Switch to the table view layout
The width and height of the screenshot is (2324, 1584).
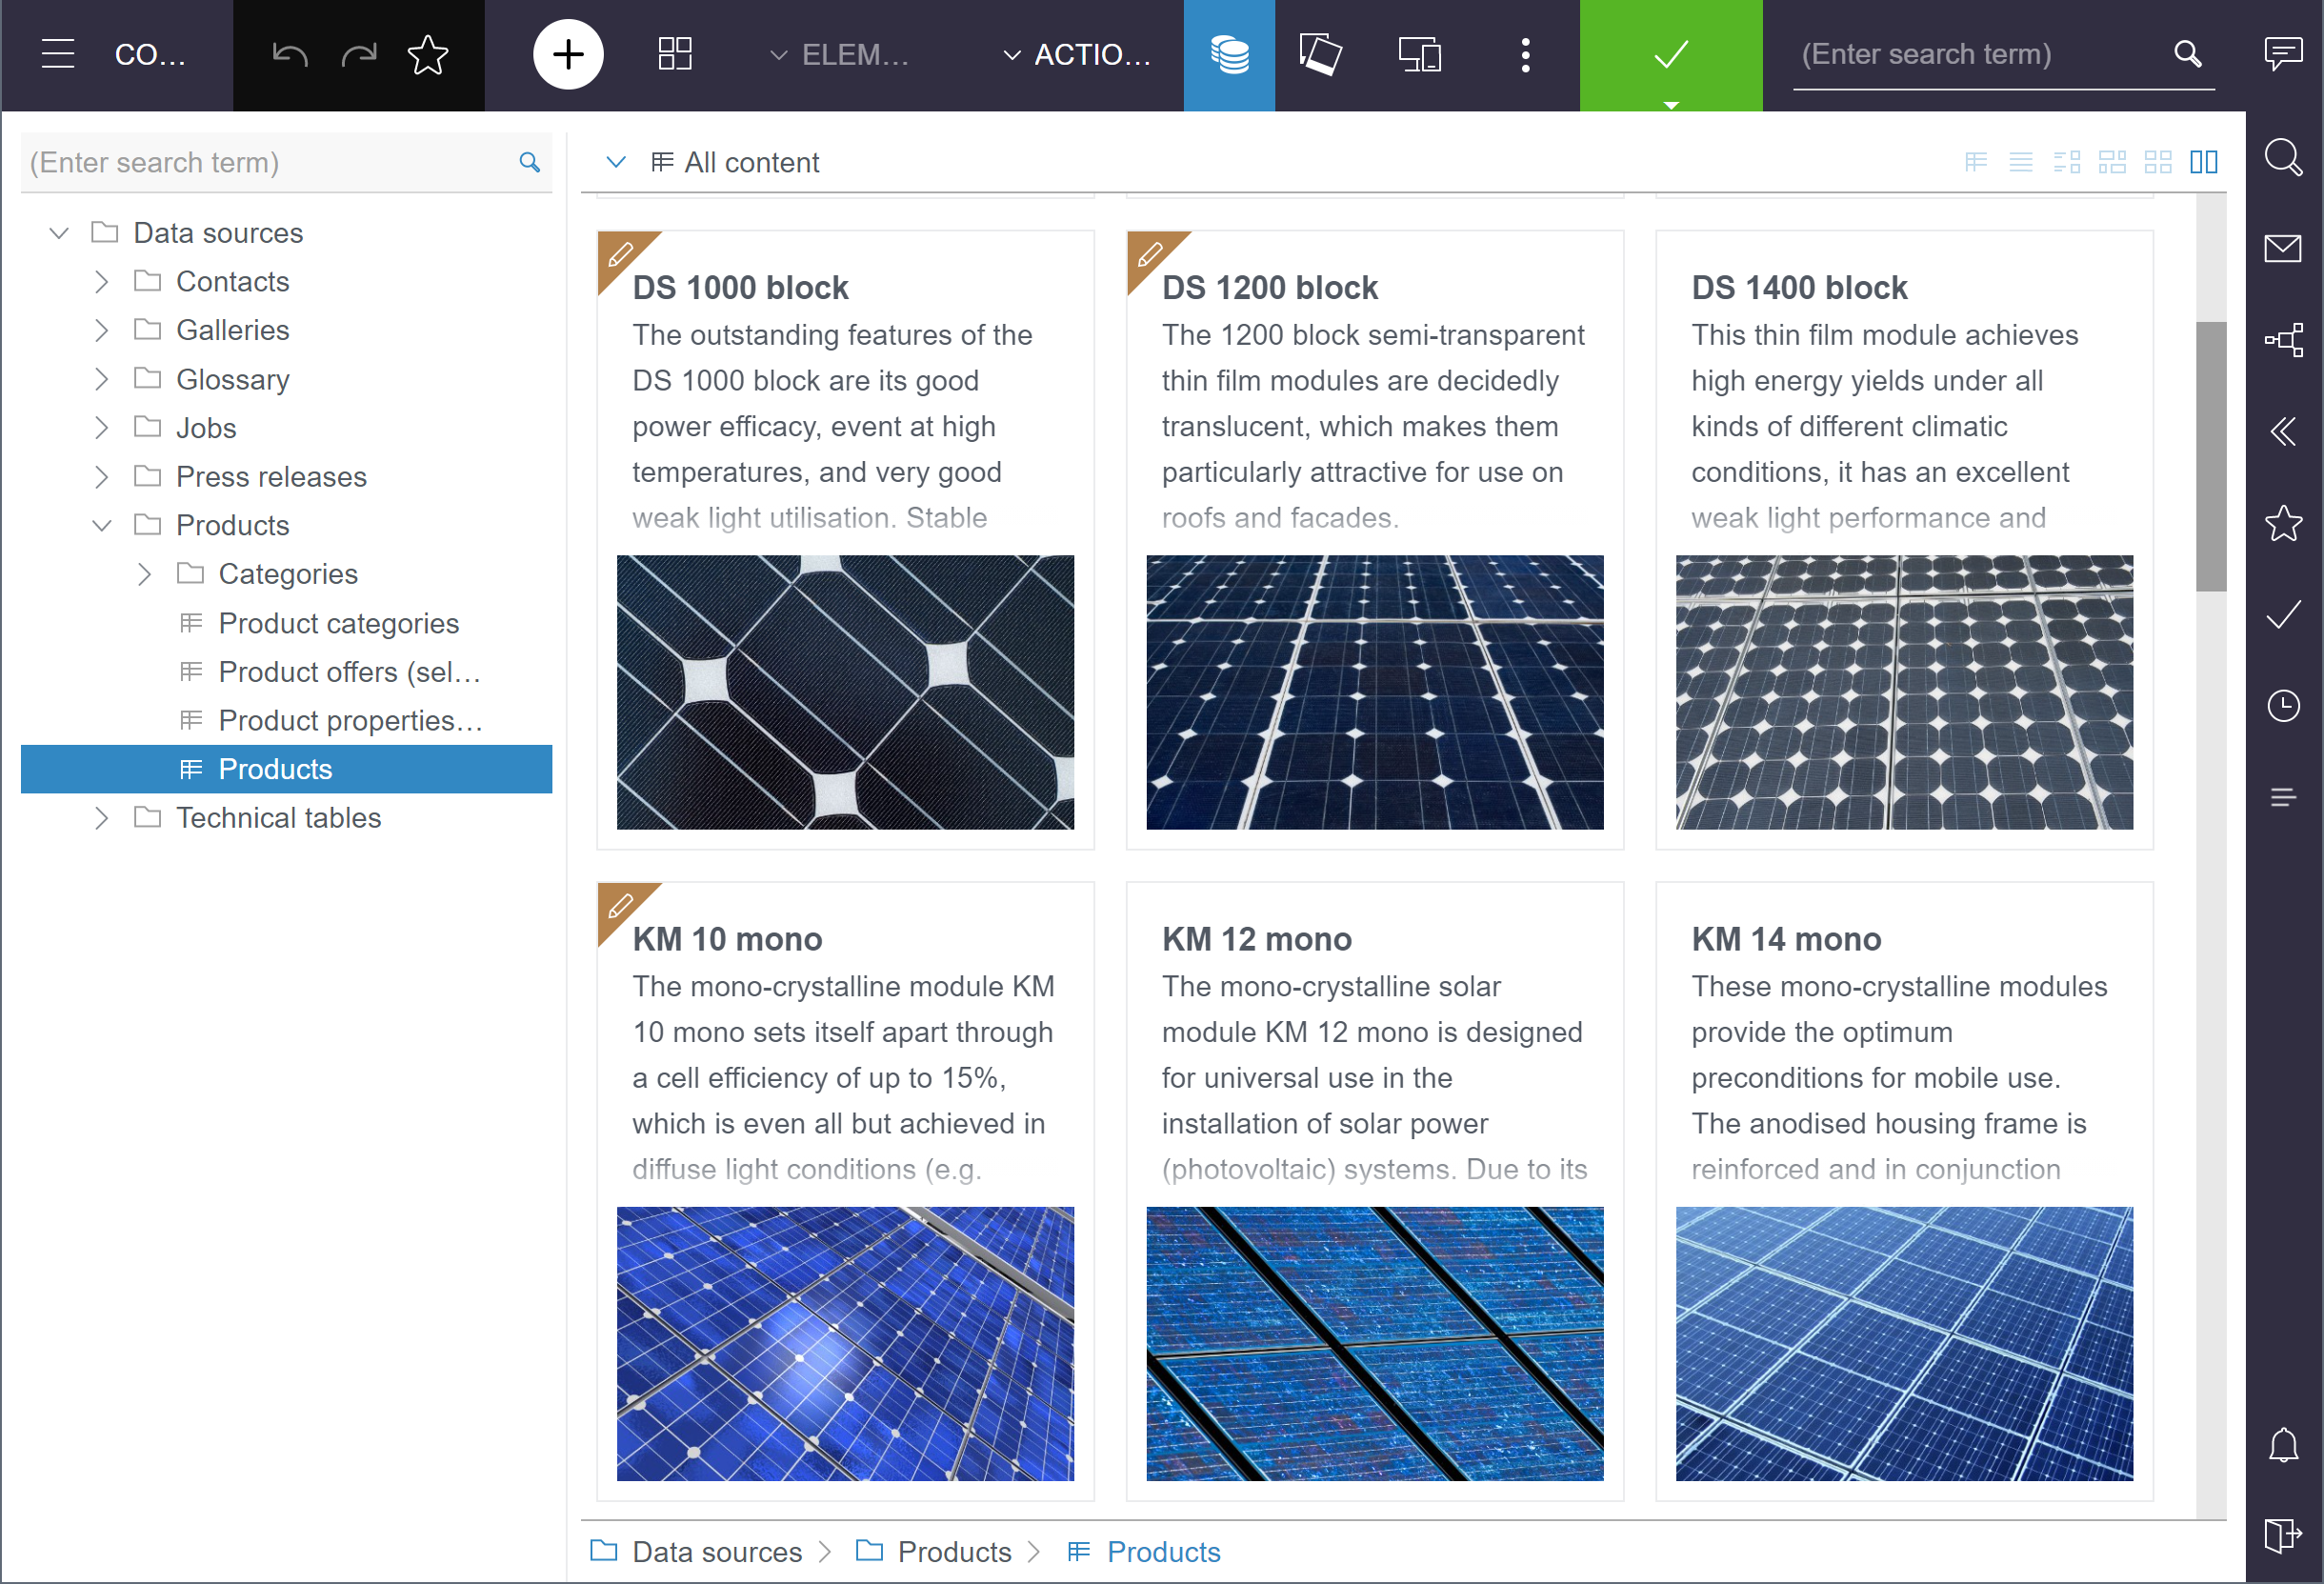(1976, 162)
